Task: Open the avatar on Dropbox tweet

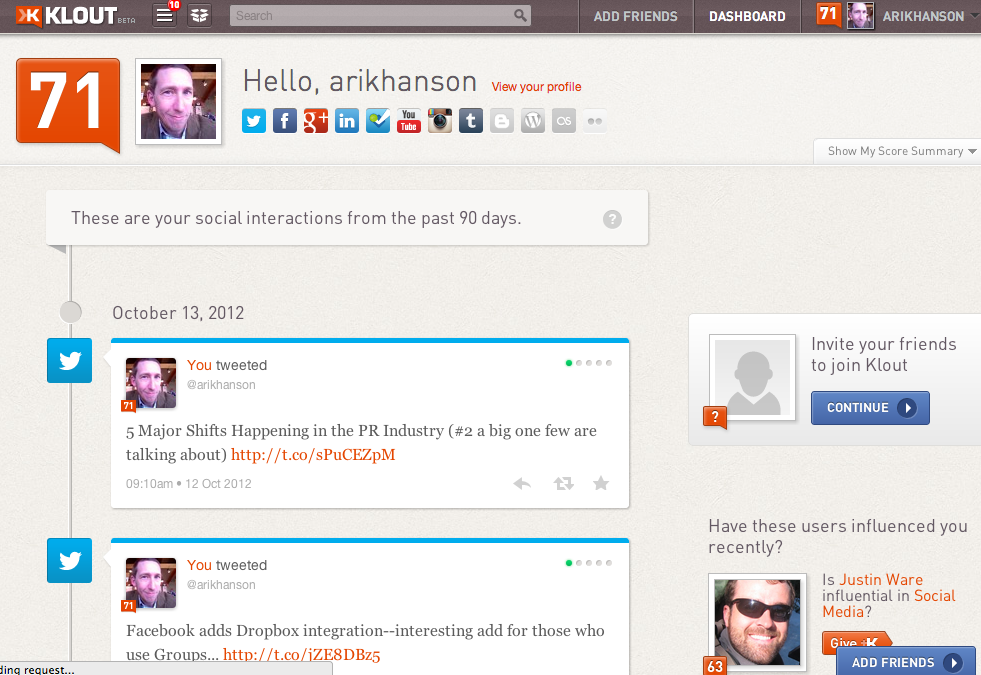Action: (150, 583)
